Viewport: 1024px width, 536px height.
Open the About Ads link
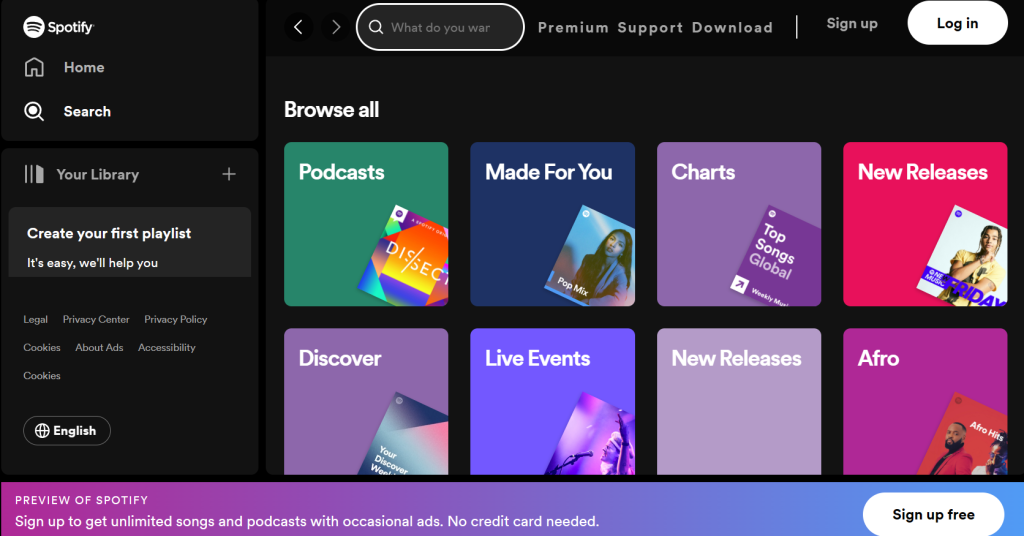(99, 347)
